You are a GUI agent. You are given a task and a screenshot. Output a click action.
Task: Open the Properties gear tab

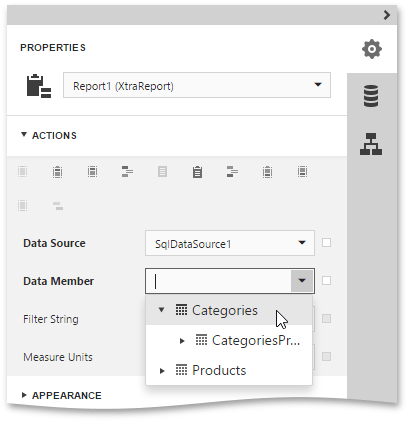[372, 49]
